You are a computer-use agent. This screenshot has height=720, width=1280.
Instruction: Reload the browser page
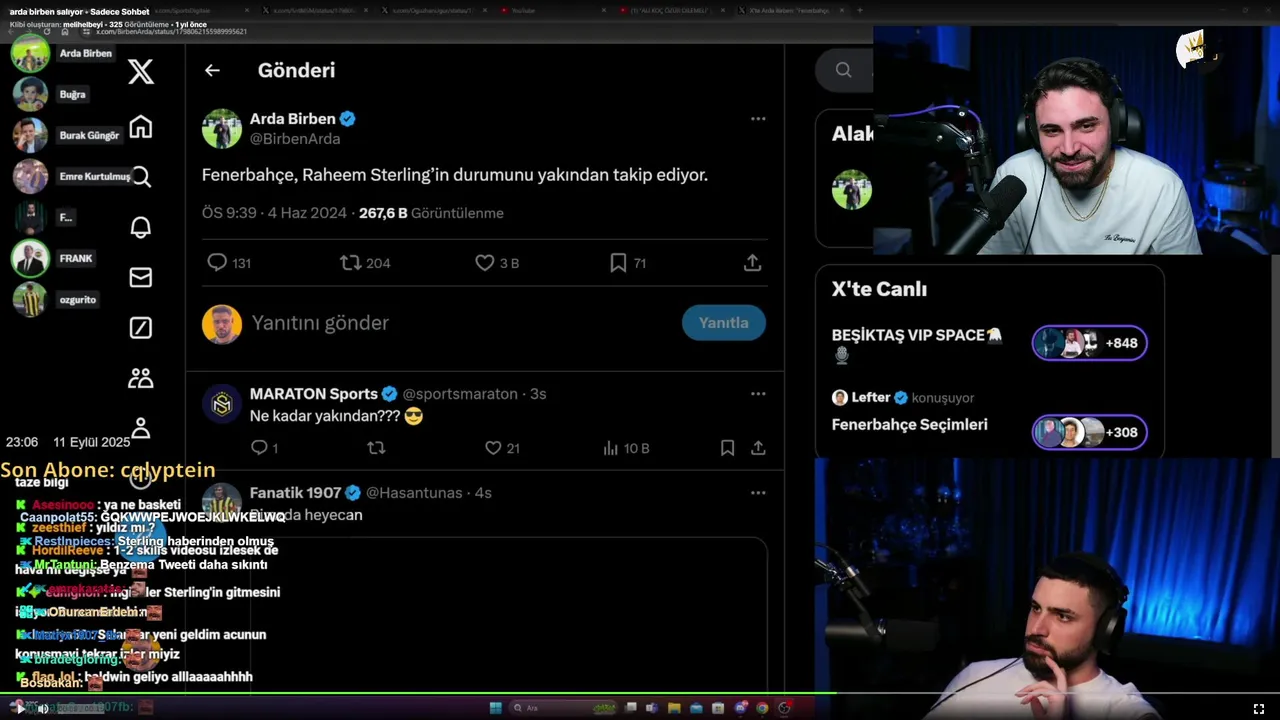click(47, 32)
